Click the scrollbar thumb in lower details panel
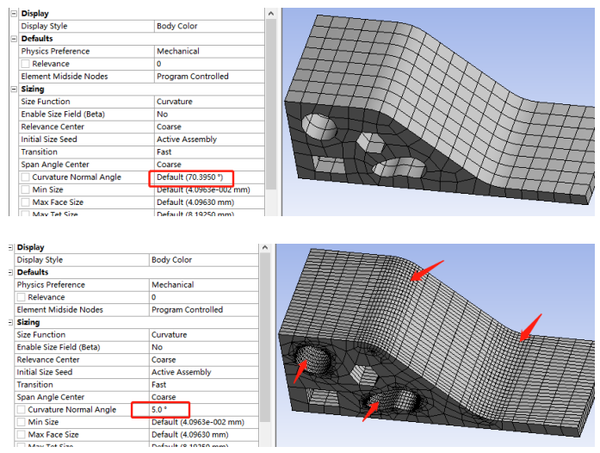The image size is (600, 453). pyautogui.click(x=265, y=337)
